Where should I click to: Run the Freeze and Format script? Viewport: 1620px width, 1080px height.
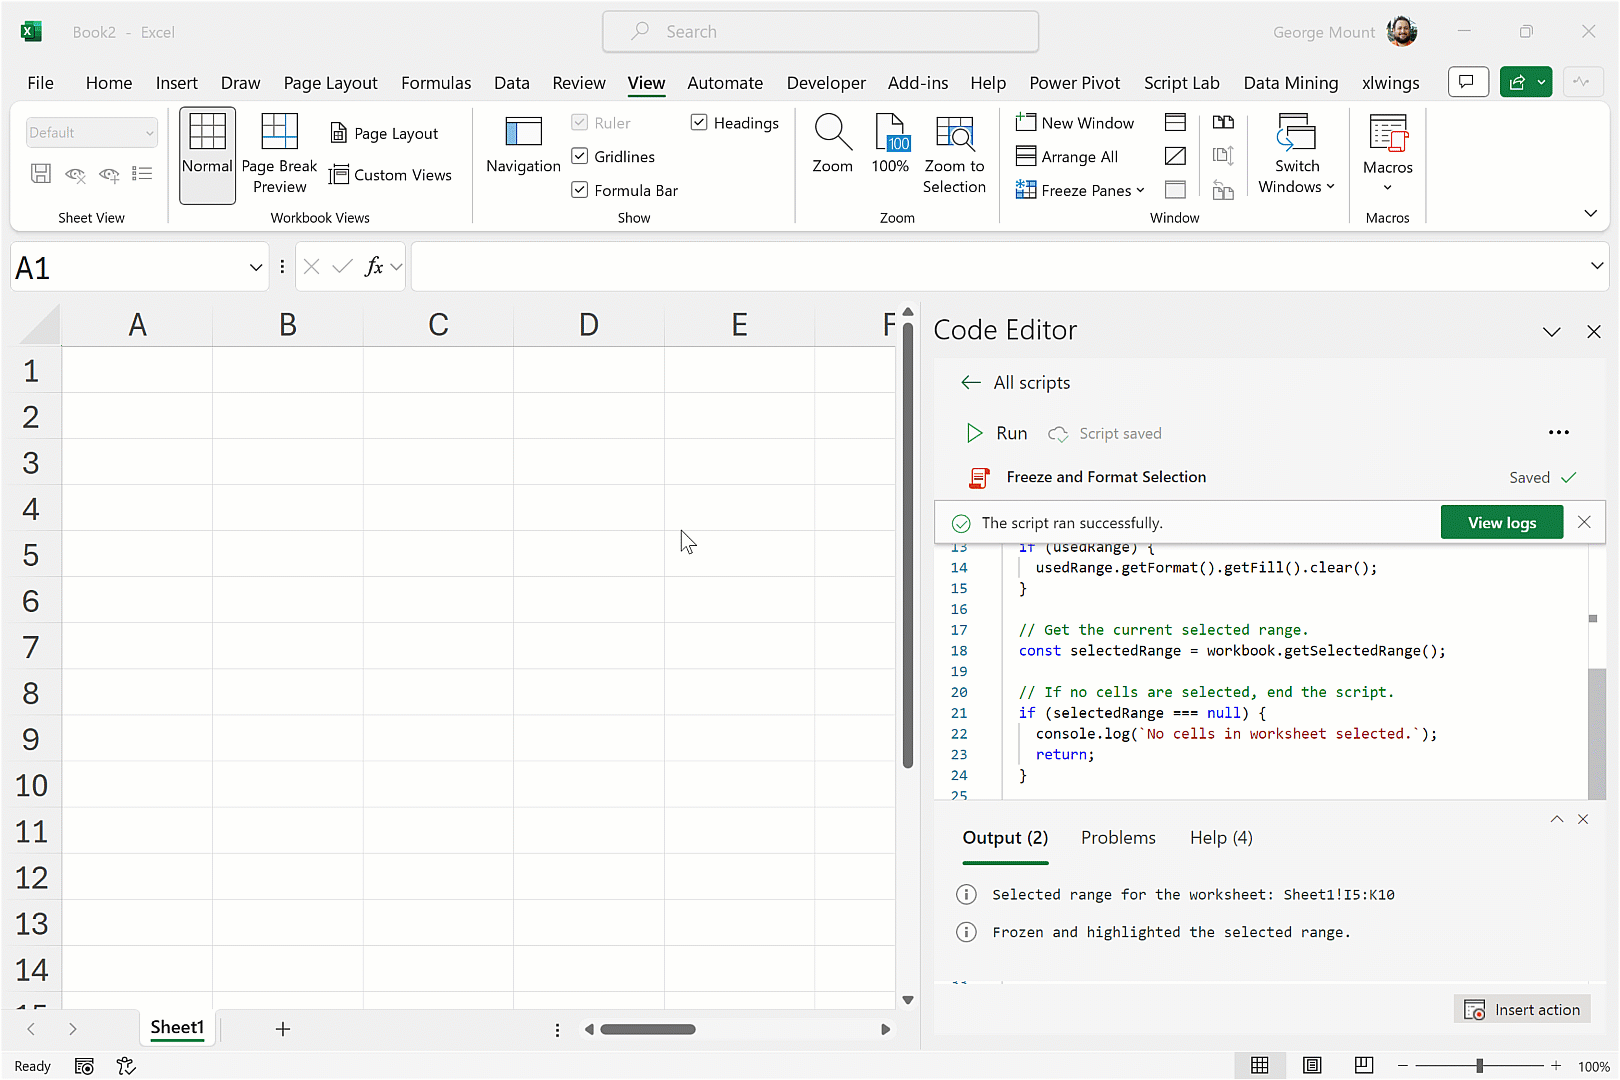click(996, 433)
